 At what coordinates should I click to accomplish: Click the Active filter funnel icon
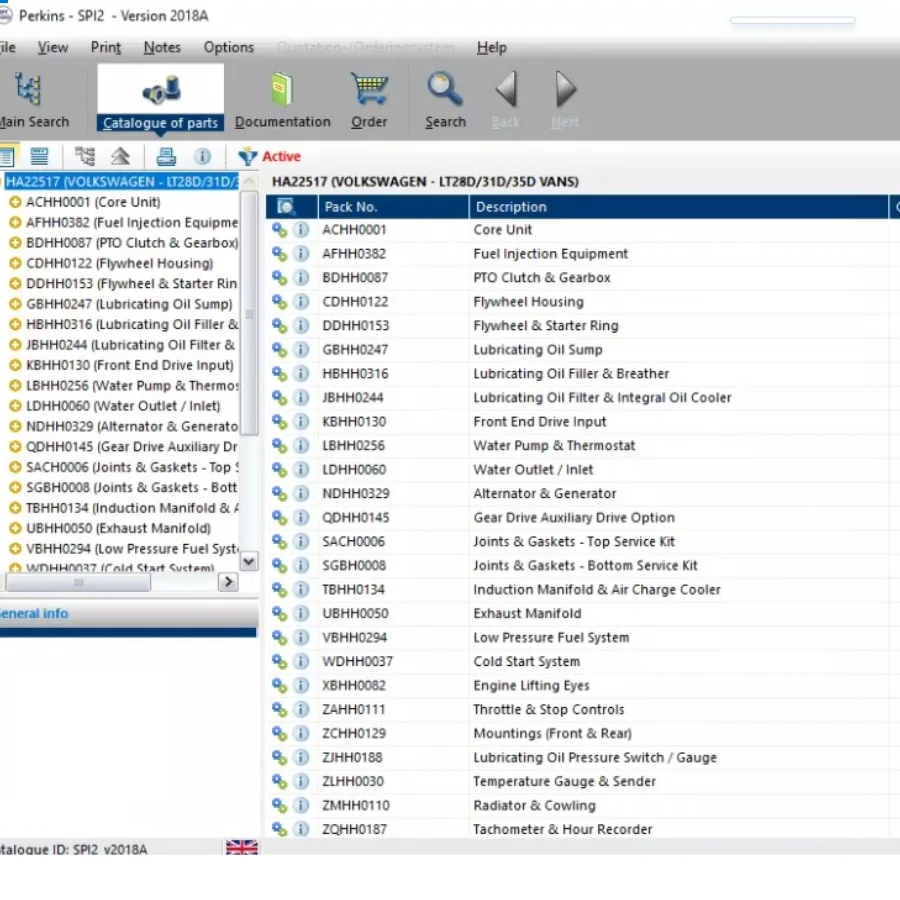pos(247,156)
